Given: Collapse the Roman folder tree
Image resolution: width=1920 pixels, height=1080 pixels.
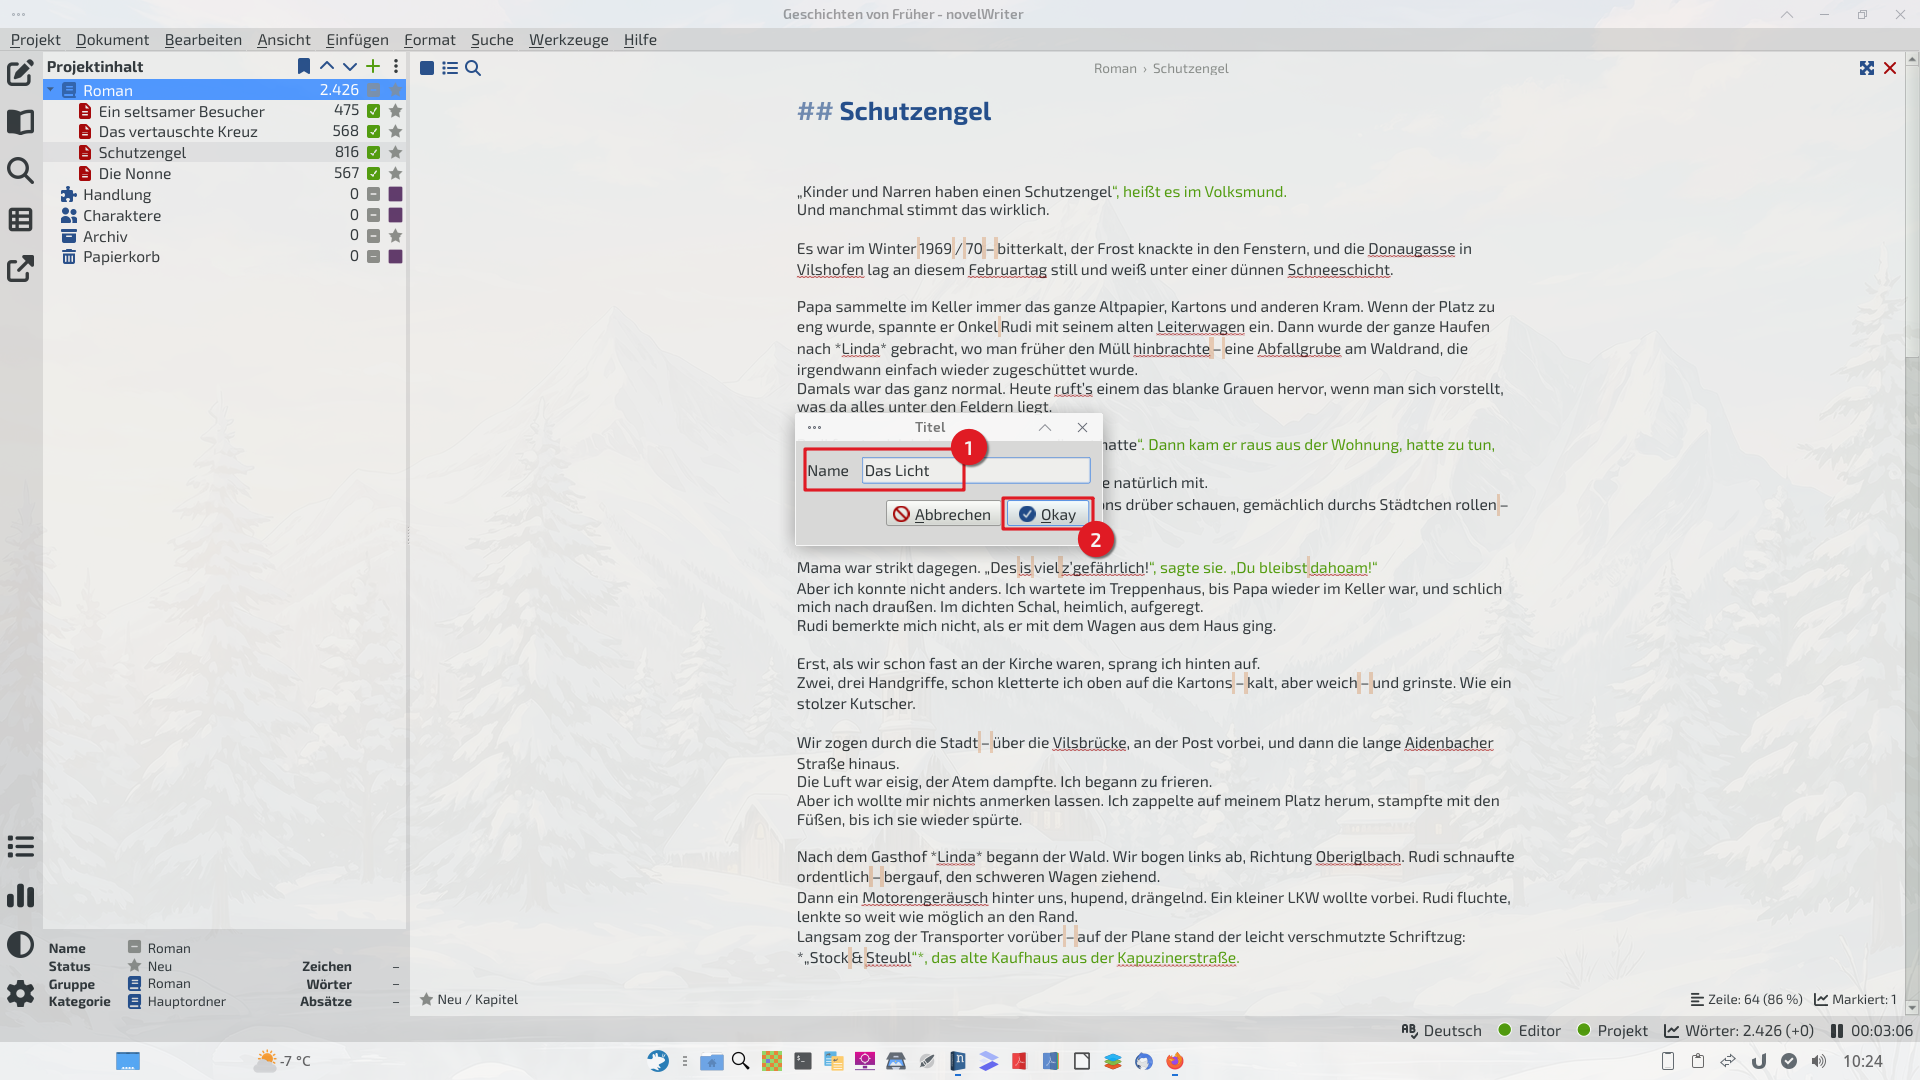Looking at the screenshot, I should click(x=51, y=90).
